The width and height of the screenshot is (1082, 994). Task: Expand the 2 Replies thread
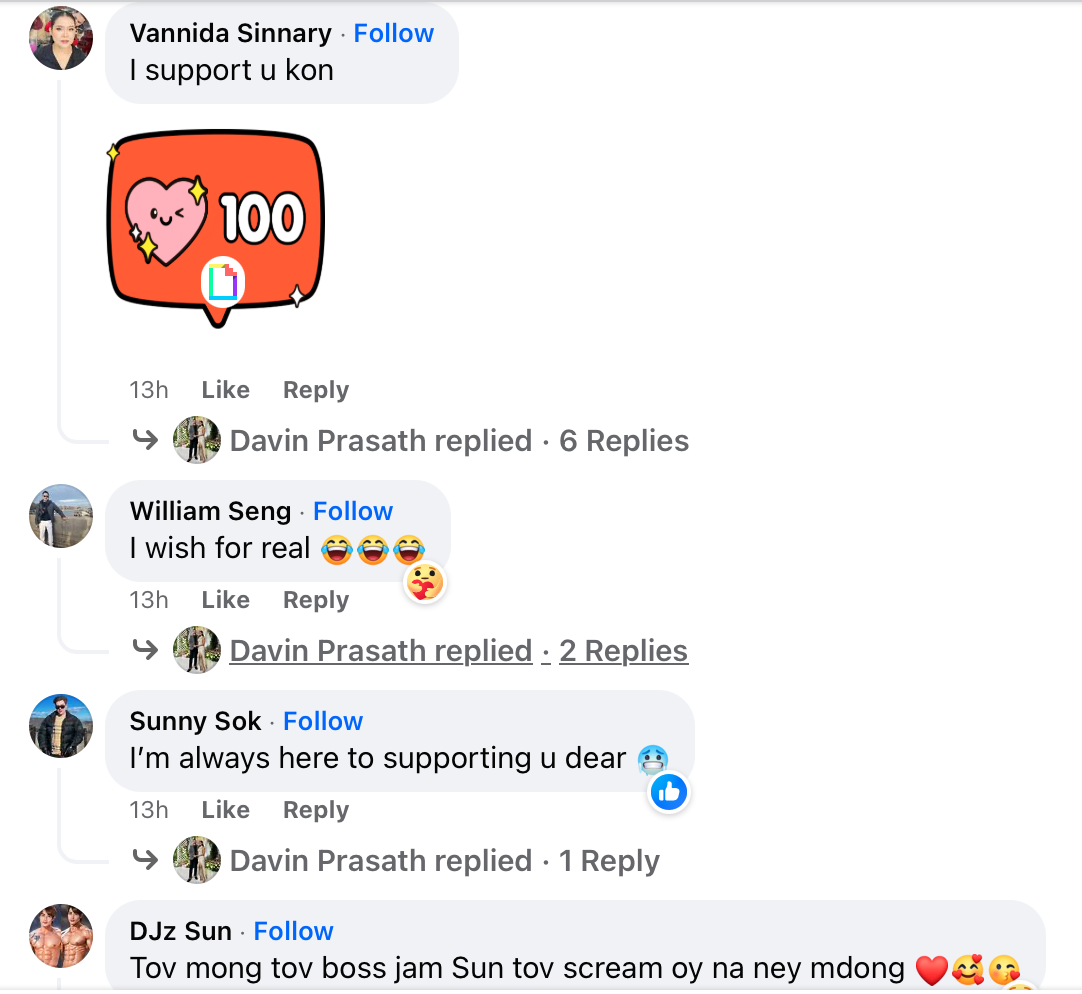click(x=623, y=651)
